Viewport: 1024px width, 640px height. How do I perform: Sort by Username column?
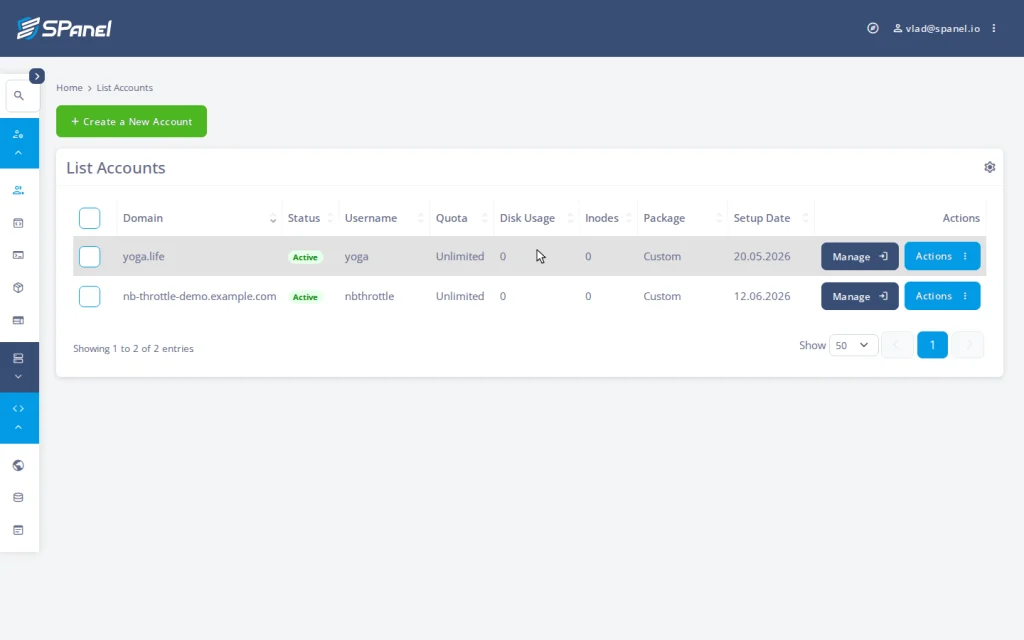click(384, 218)
